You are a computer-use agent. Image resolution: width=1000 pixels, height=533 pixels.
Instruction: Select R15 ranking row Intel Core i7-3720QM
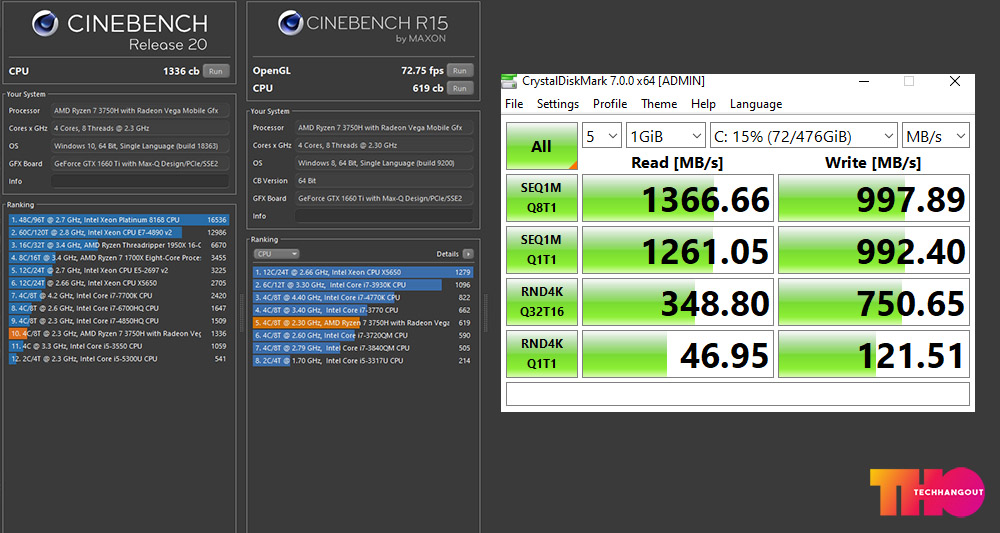coord(363,335)
